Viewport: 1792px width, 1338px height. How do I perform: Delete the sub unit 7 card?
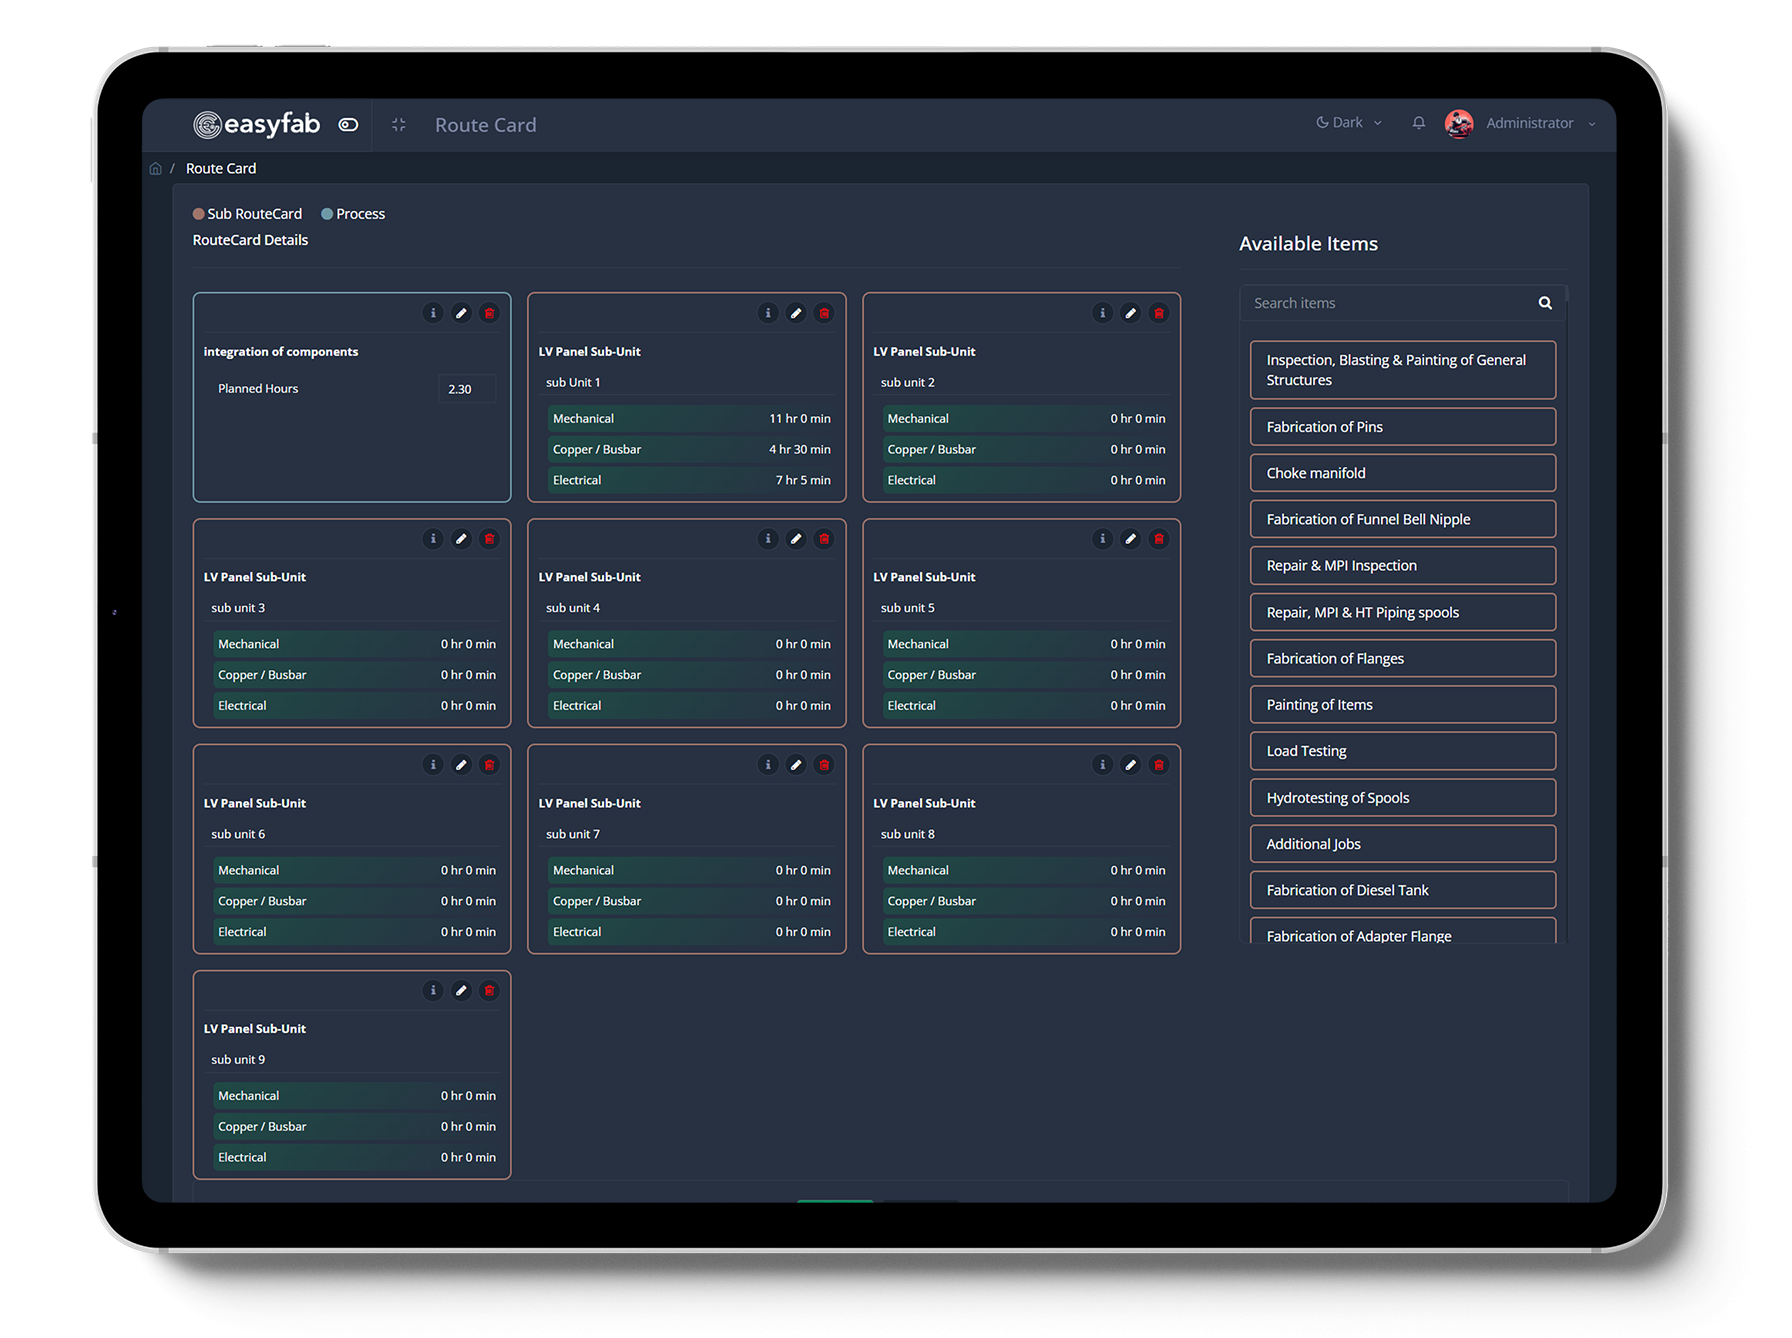[824, 765]
